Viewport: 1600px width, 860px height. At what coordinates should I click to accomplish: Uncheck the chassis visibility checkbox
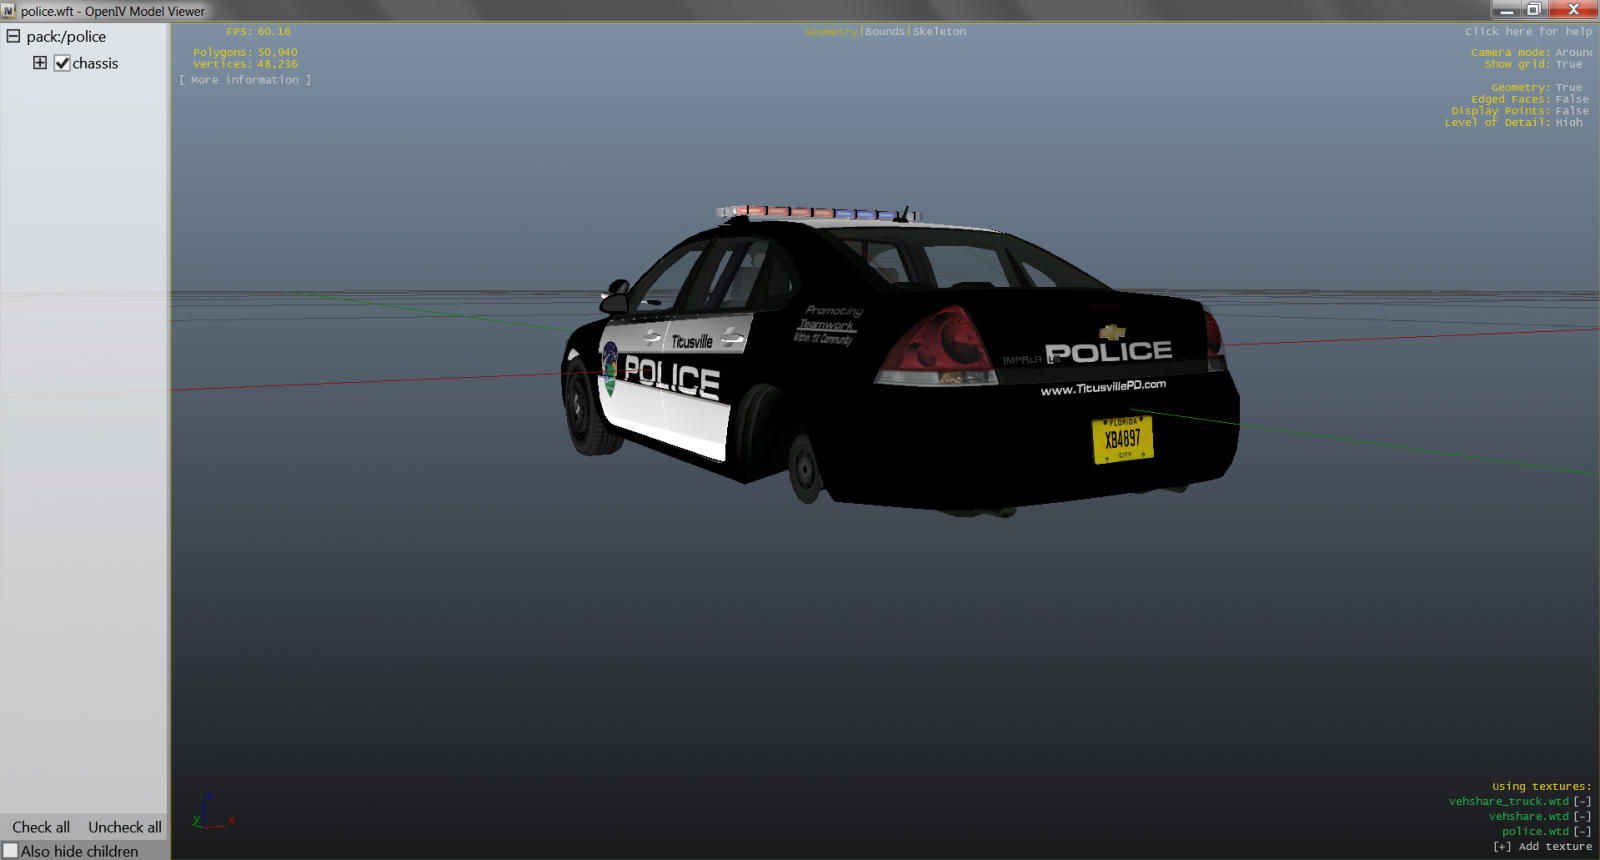coord(62,63)
